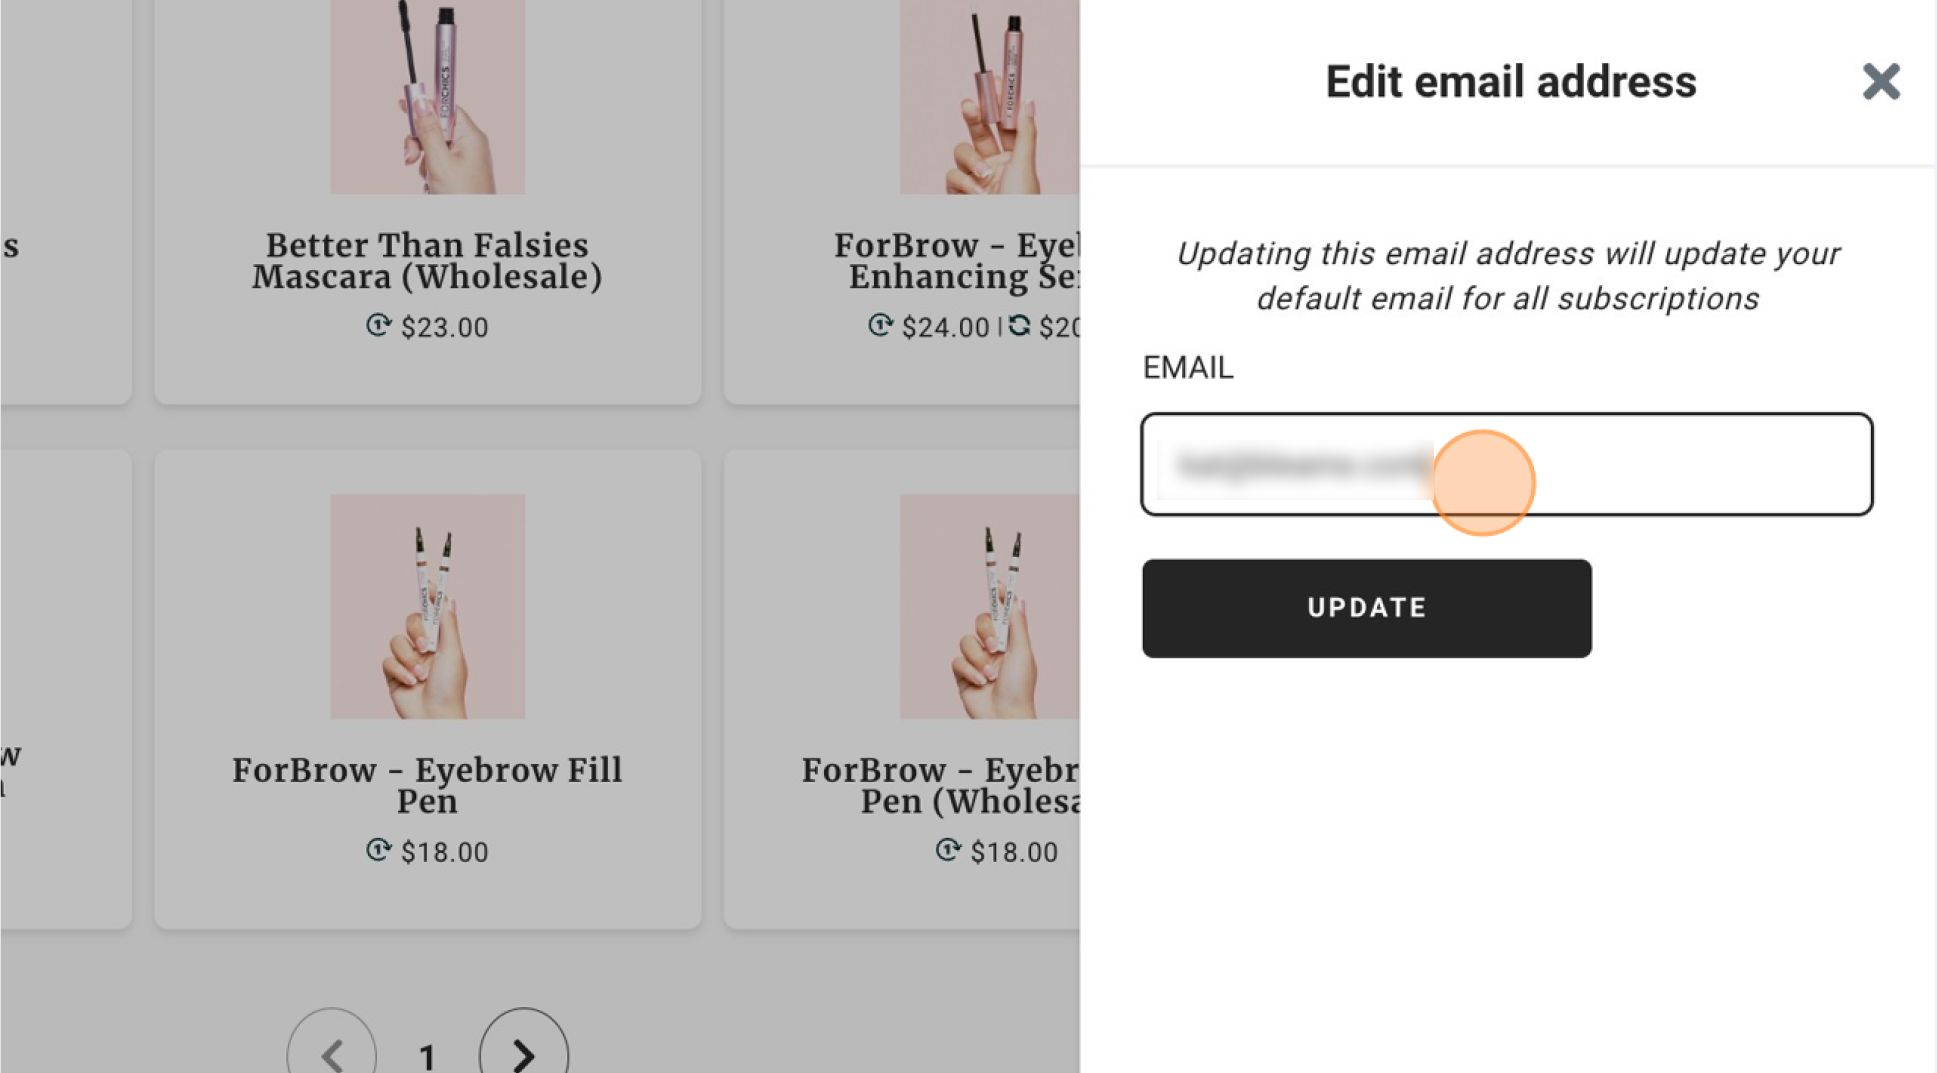Focus the Email input field
1937x1073 pixels.
point(1506,464)
